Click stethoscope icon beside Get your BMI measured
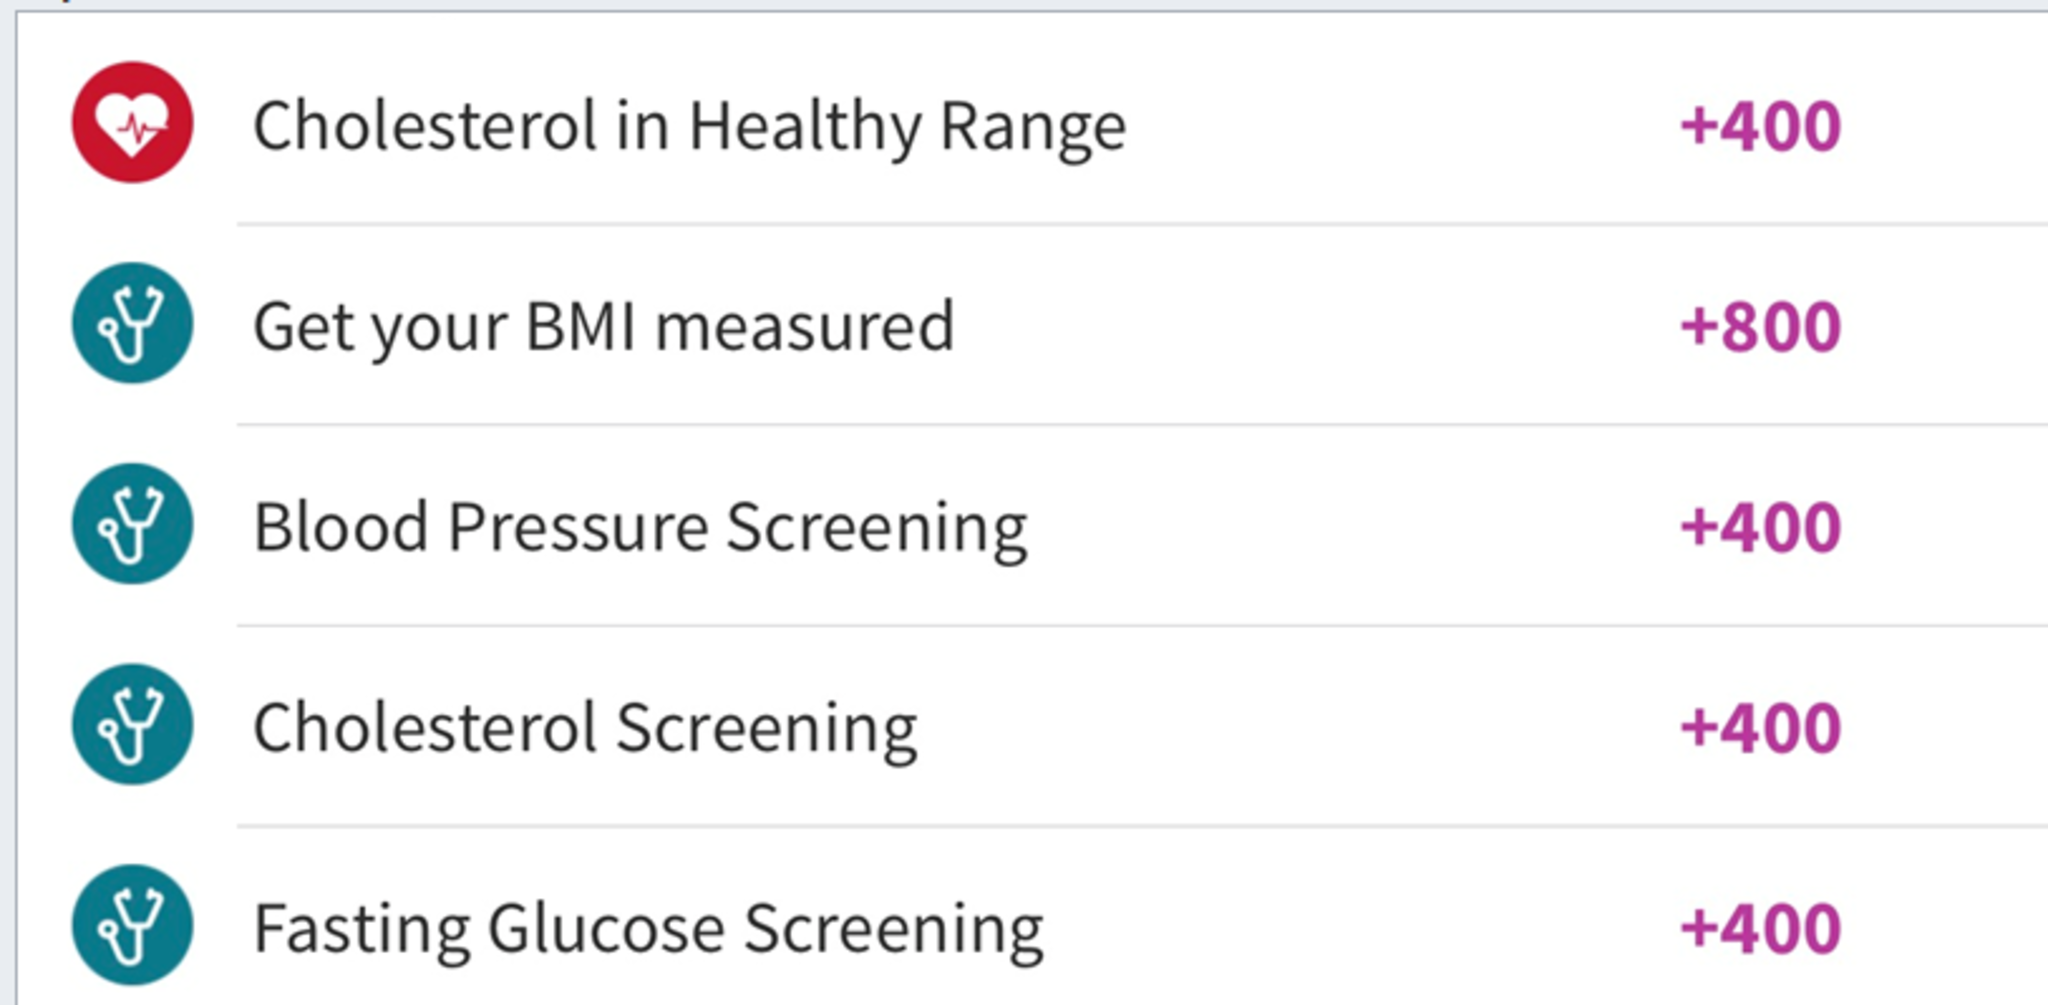 132,323
